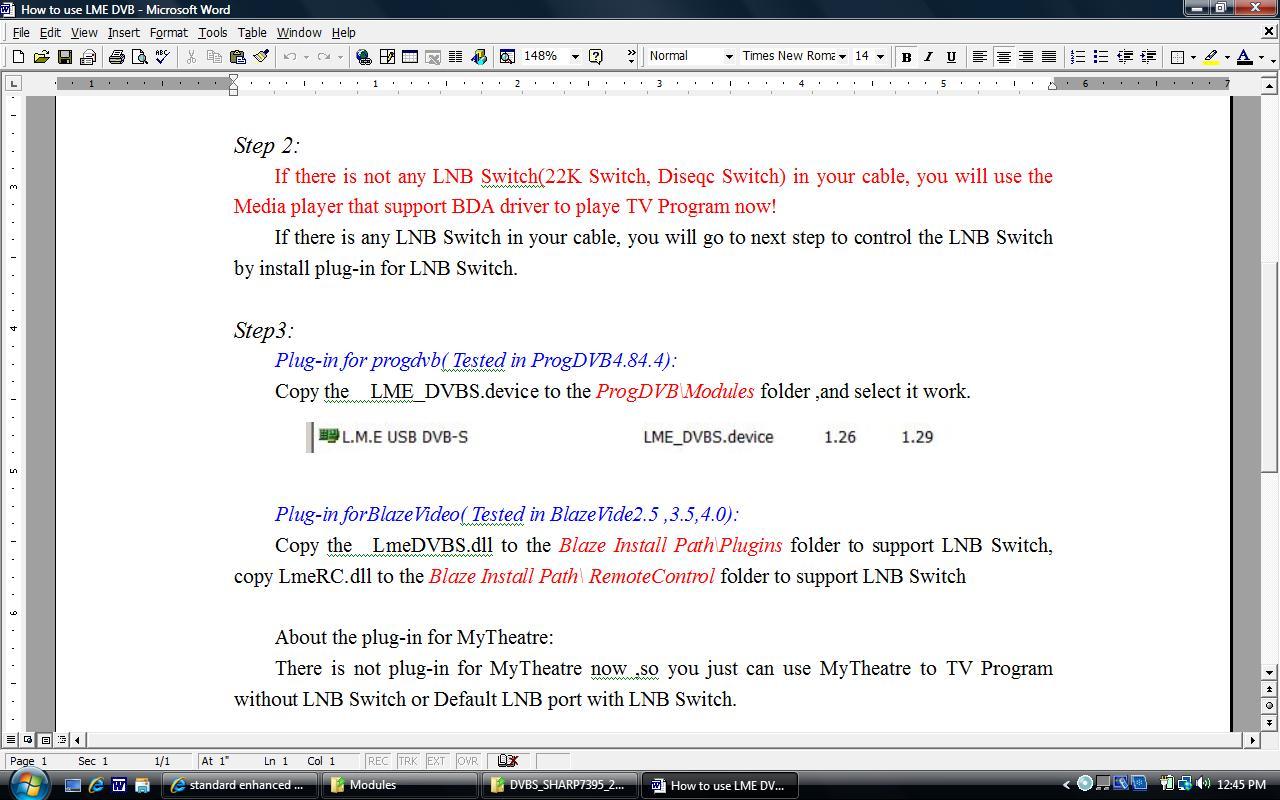Image resolution: width=1280 pixels, height=800 pixels.
Task: Open the Insert Hyperlink tool
Action: click(364, 57)
